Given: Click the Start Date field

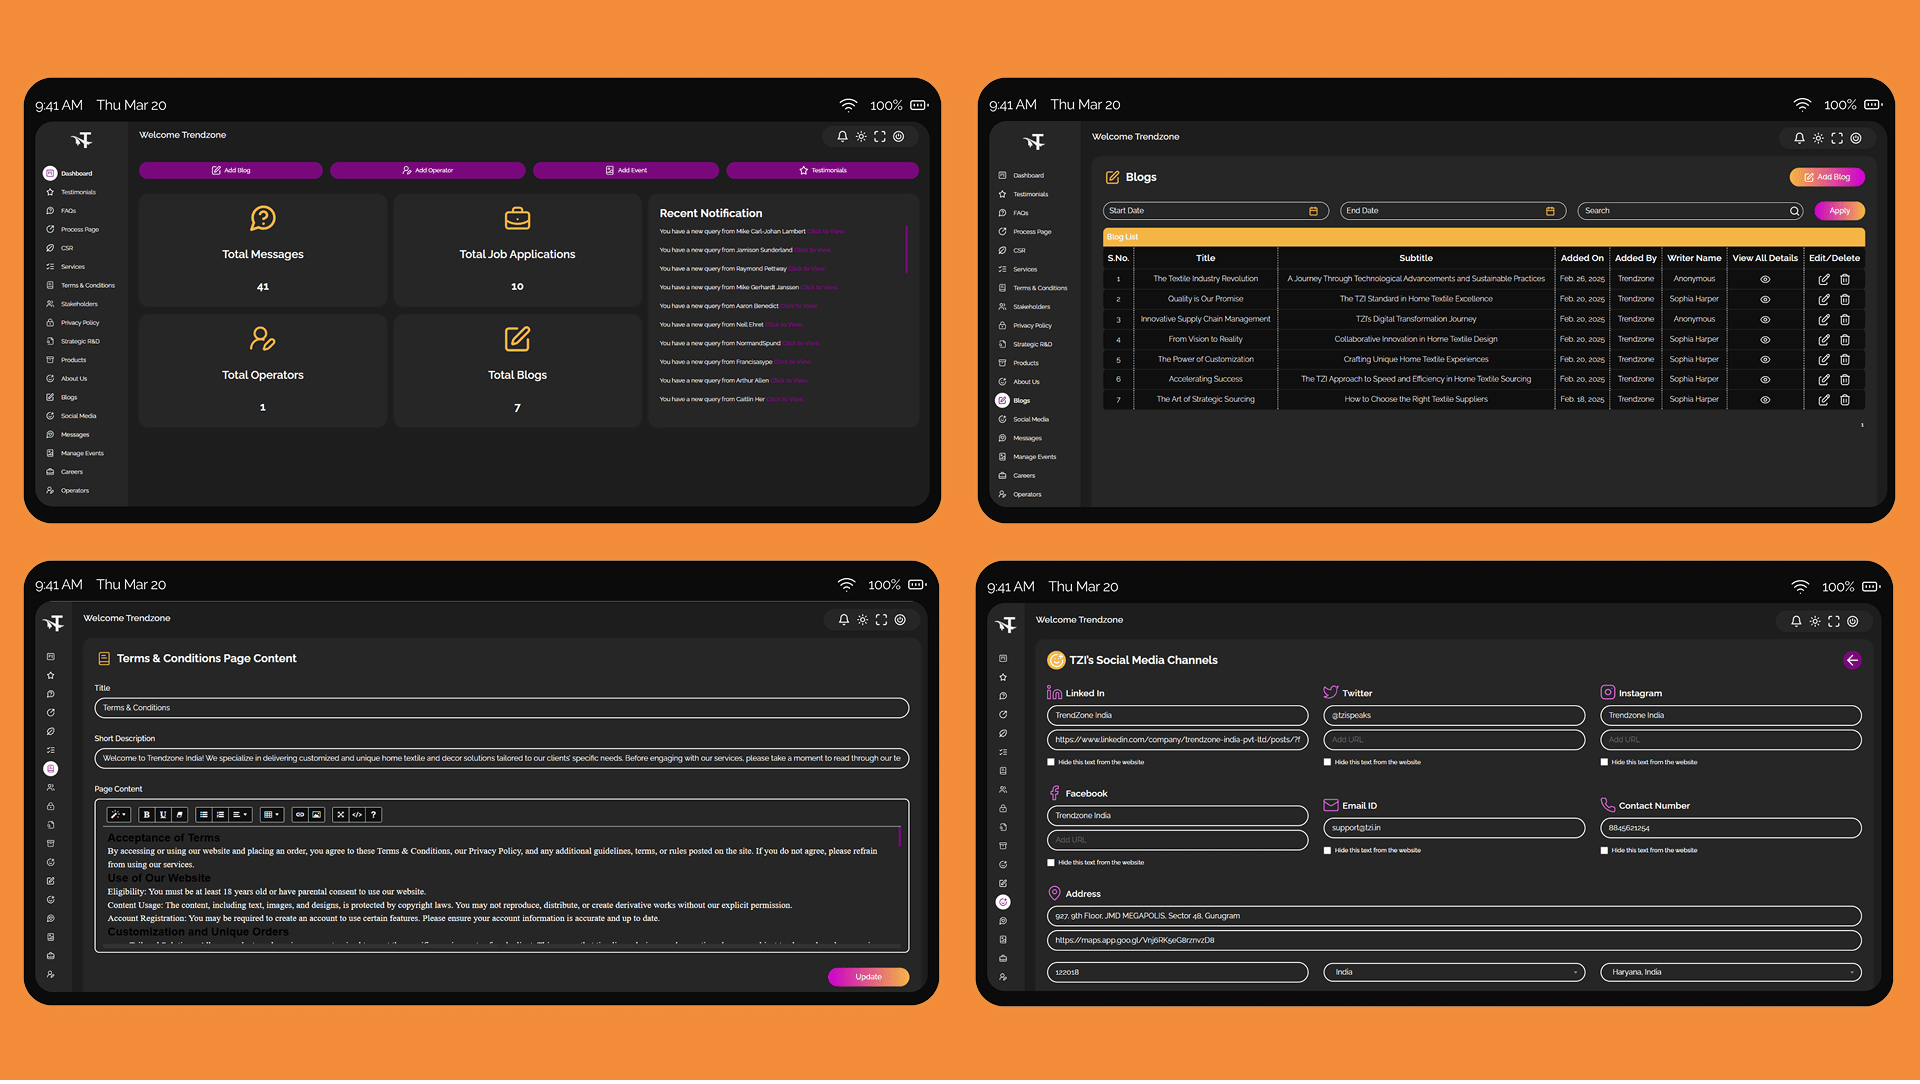Looking at the screenshot, I should point(1215,211).
